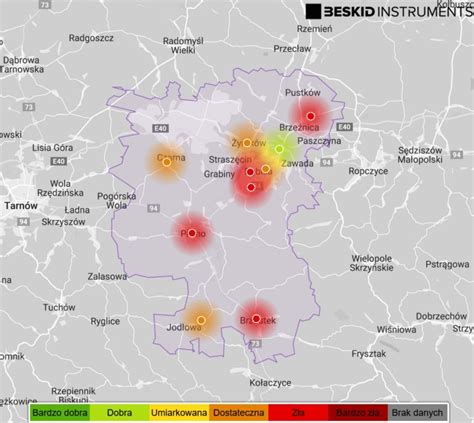This screenshot has width=474, height=423.
Task: Click the 'Dostateczna' legend swatch
Action: tap(239, 413)
